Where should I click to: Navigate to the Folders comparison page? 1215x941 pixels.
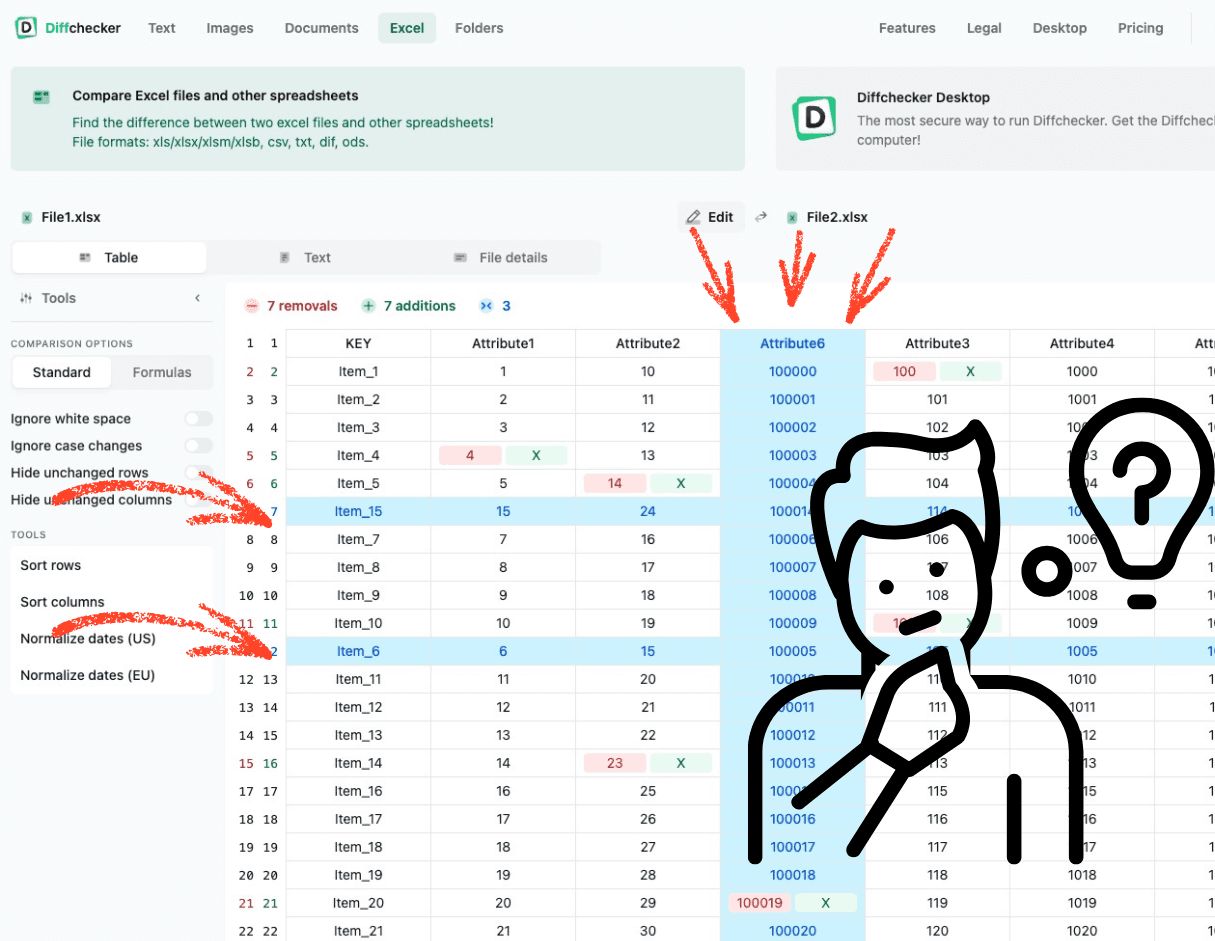(x=479, y=28)
